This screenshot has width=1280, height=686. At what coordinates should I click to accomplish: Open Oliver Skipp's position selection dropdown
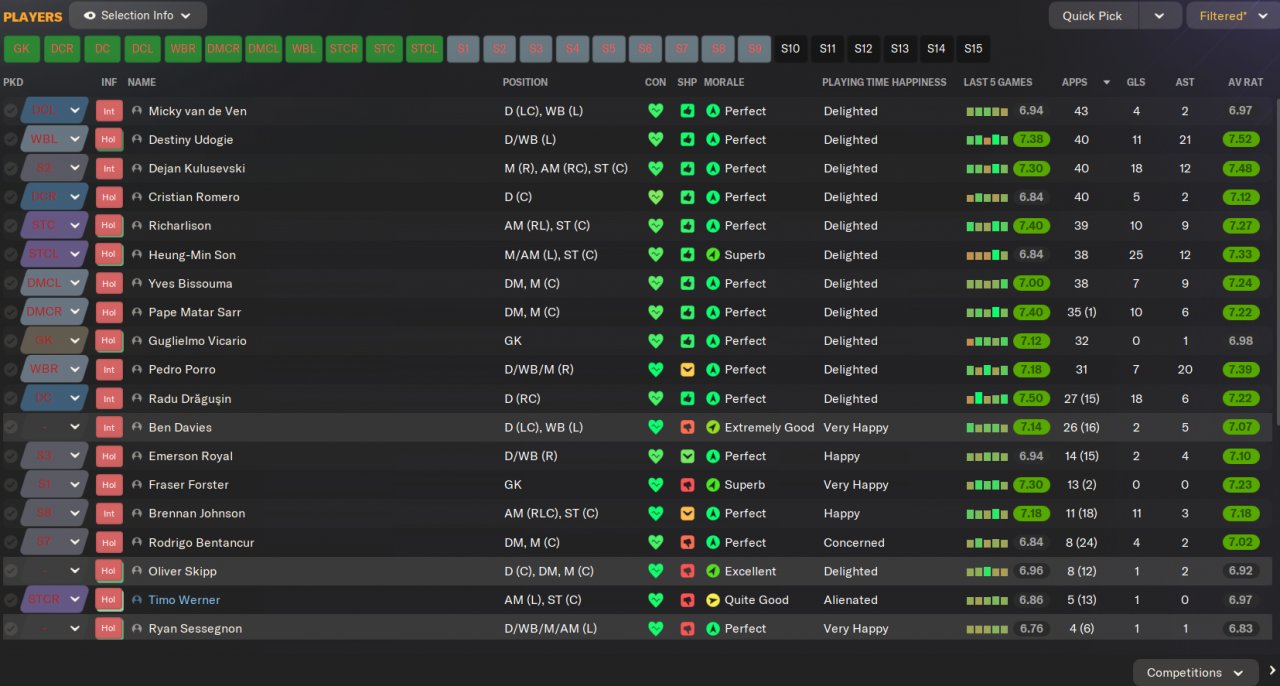54,571
